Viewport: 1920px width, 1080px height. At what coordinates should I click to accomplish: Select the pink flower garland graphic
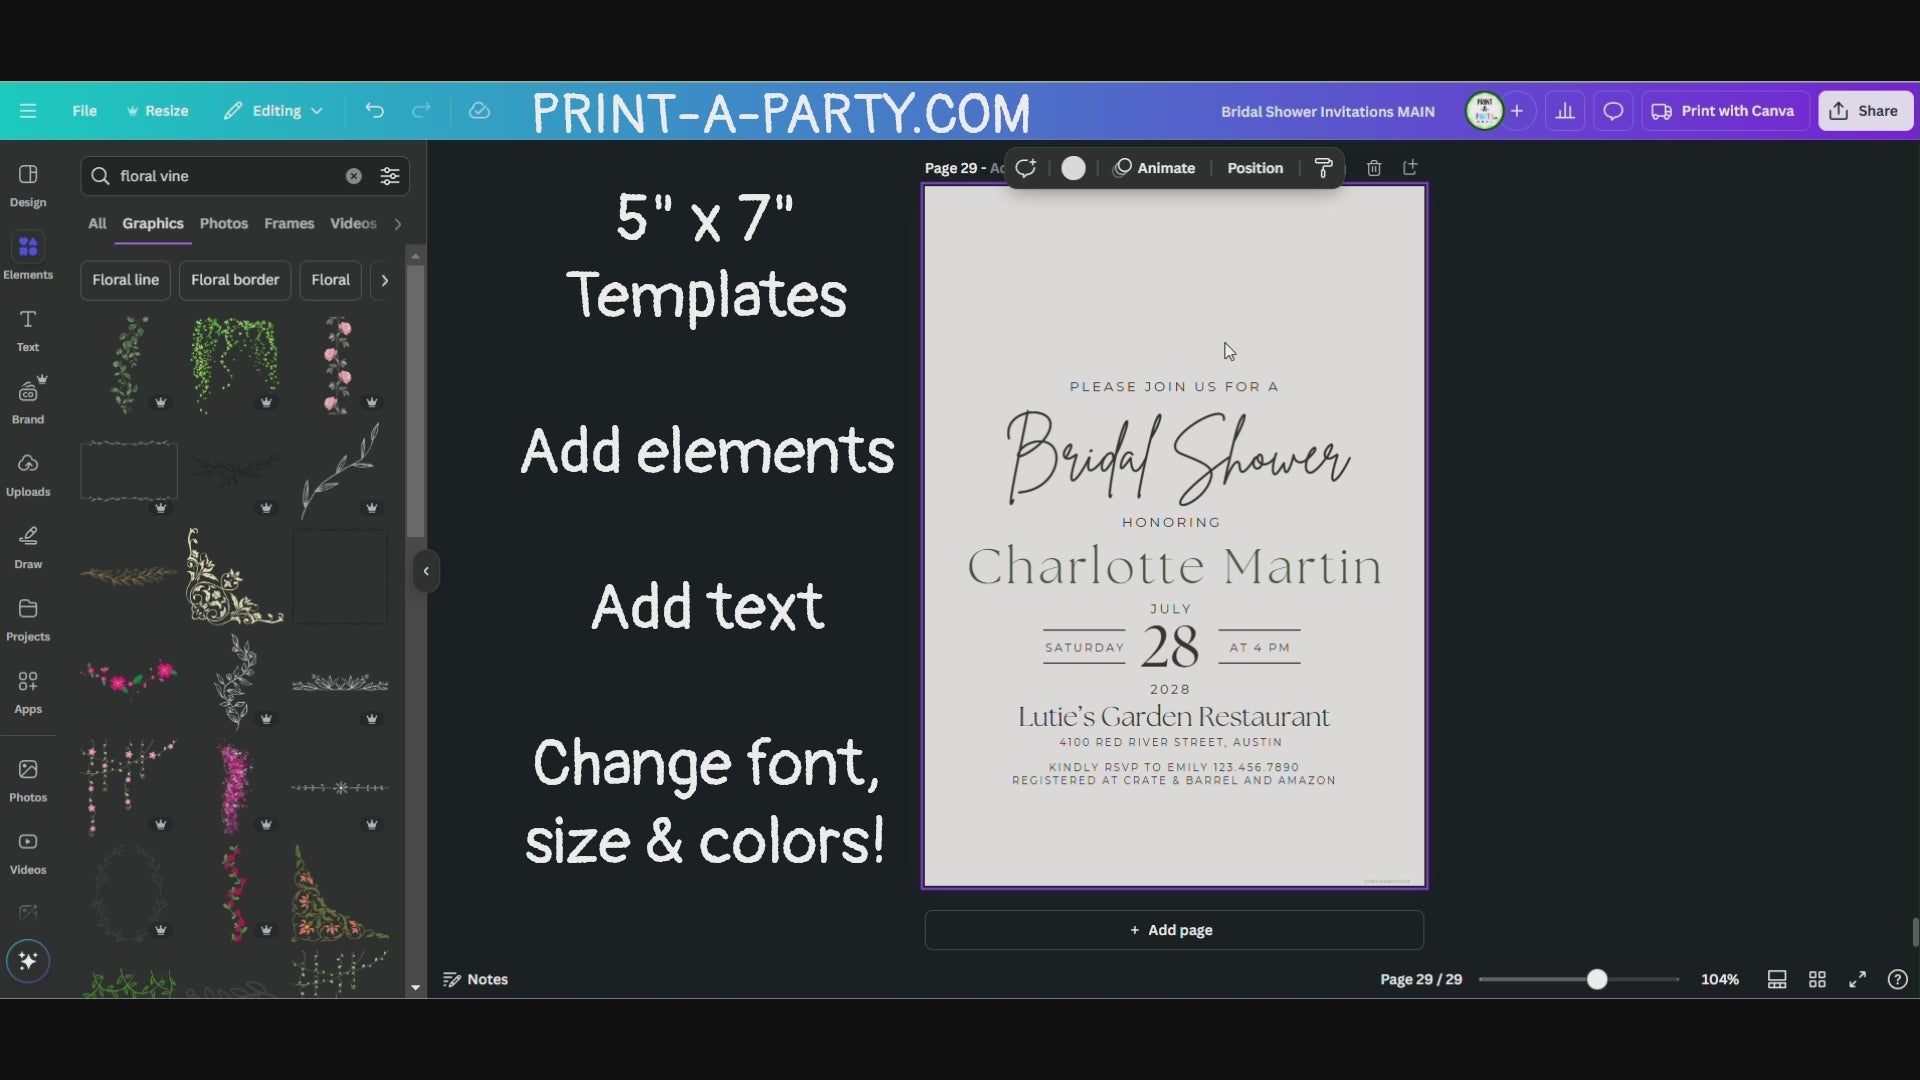(129, 676)
